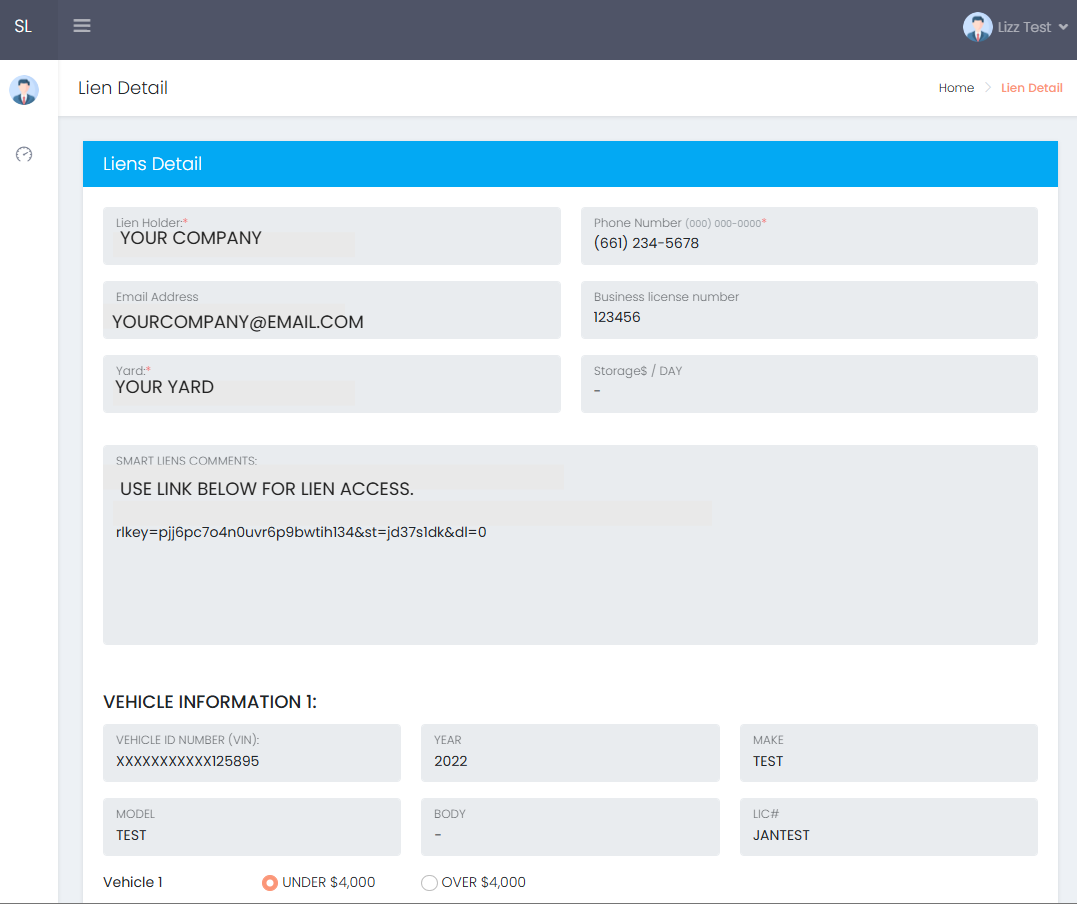1077x904 pixels.
Task: Click the SL logo icon
Action: point(25,27)
